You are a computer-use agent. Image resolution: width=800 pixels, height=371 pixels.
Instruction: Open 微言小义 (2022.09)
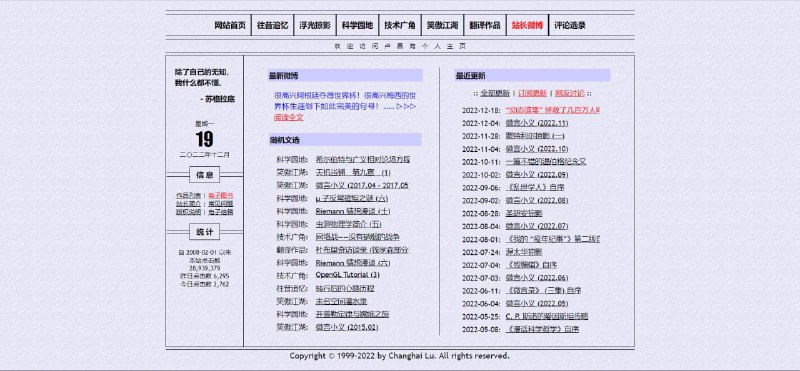tap(537, 175)
